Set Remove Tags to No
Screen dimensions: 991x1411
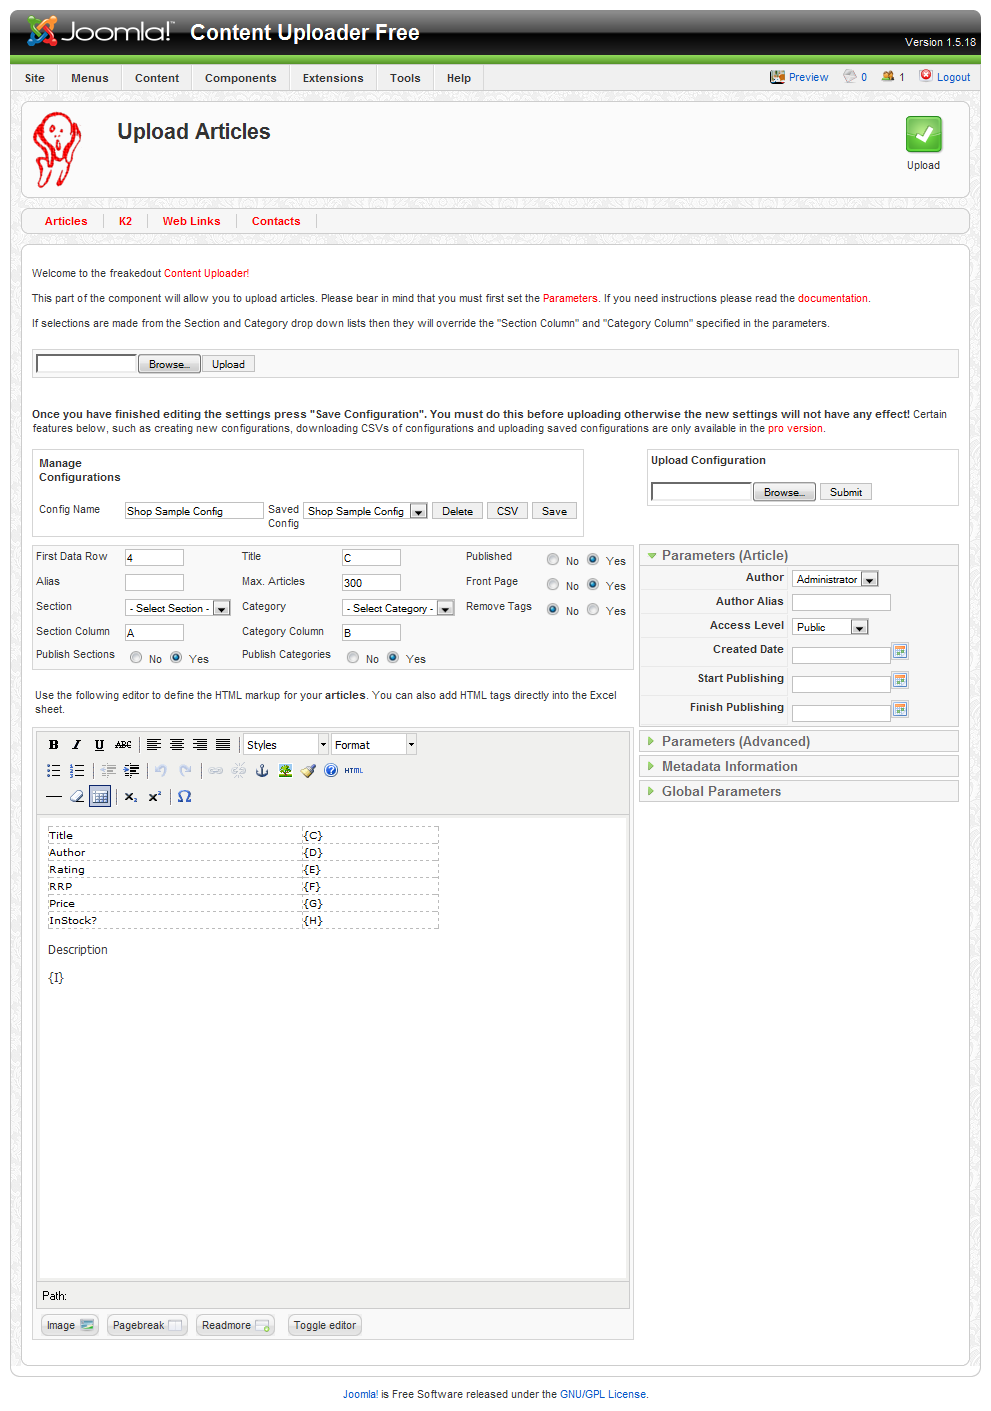(x=553, y=610)
